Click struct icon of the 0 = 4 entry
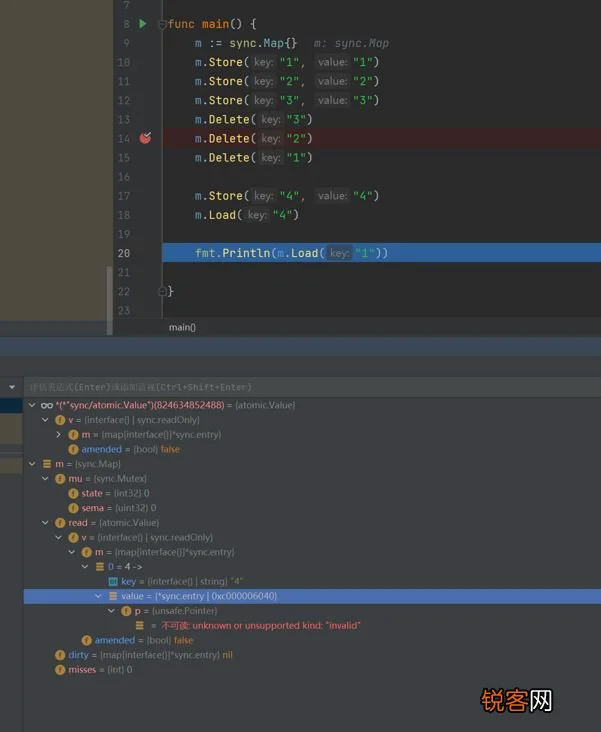 100,567
